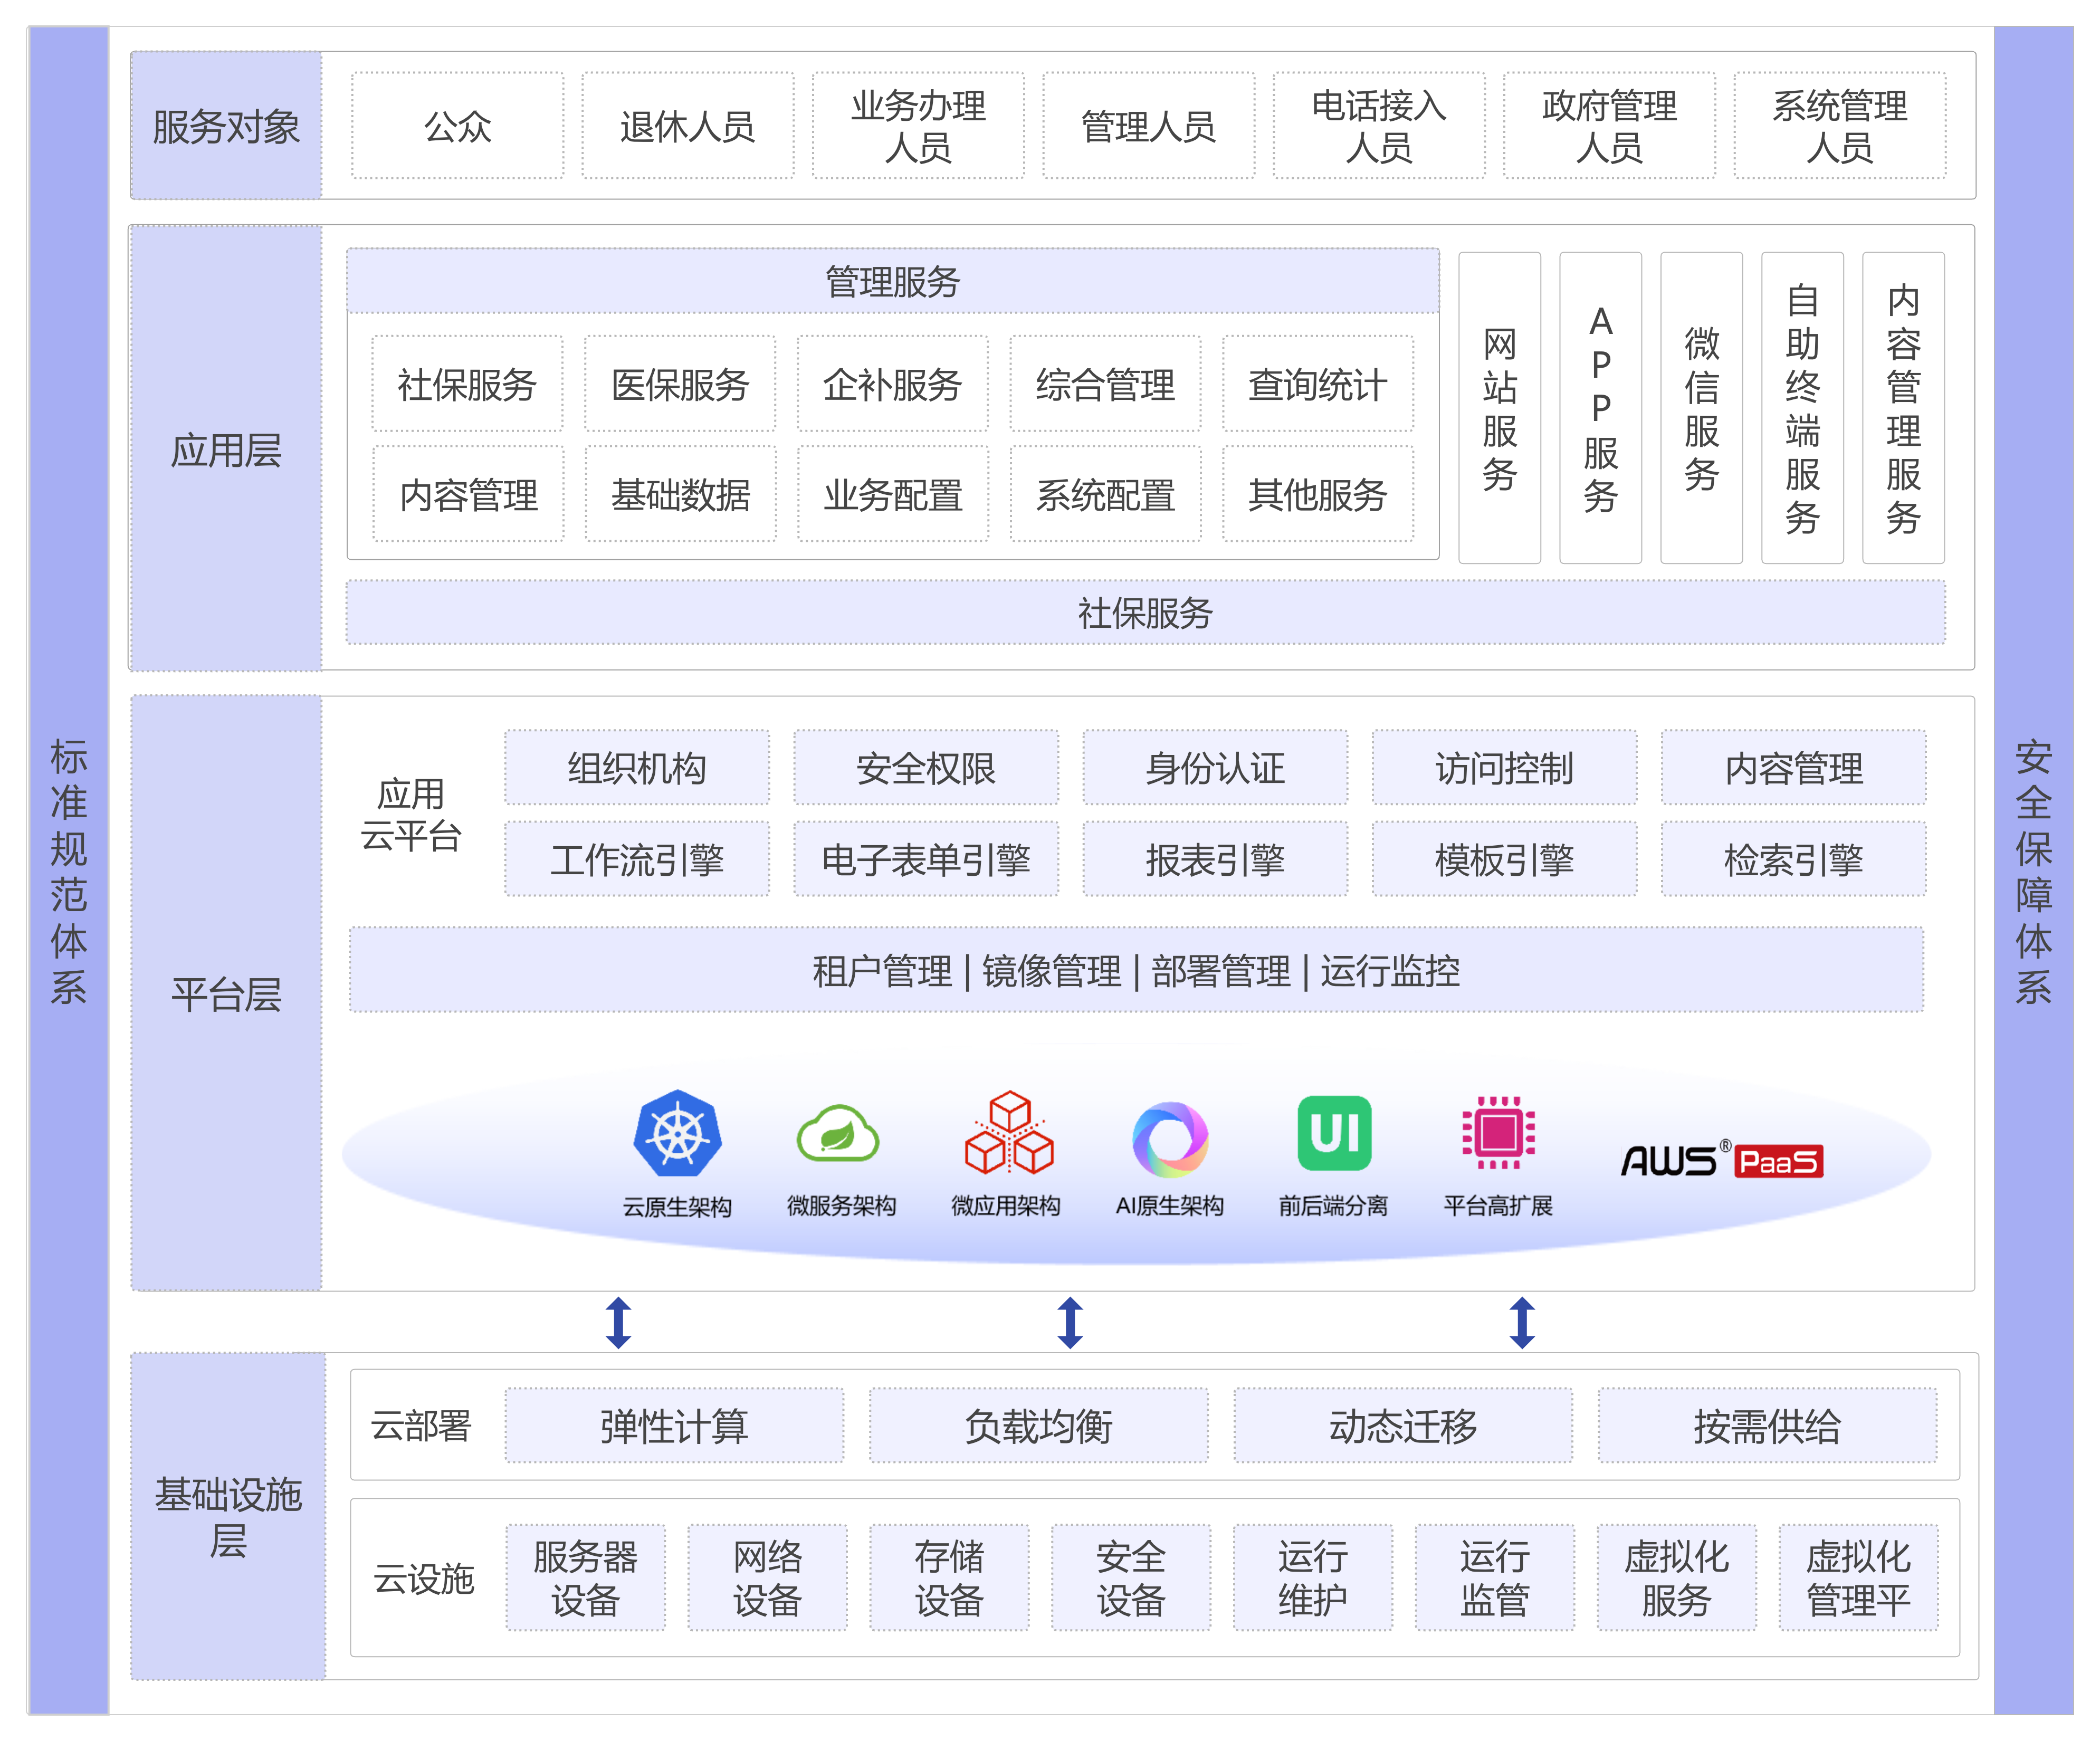Viewport: 2100px width, 1741px height.
Task: Click the 服务对象 layer label
Action: point(226,126)
